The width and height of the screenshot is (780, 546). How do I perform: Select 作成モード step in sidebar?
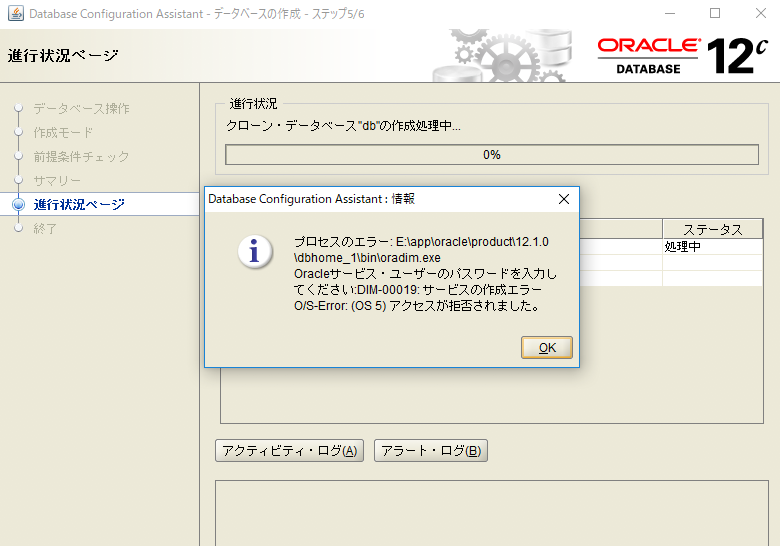[x=63, y=132]
